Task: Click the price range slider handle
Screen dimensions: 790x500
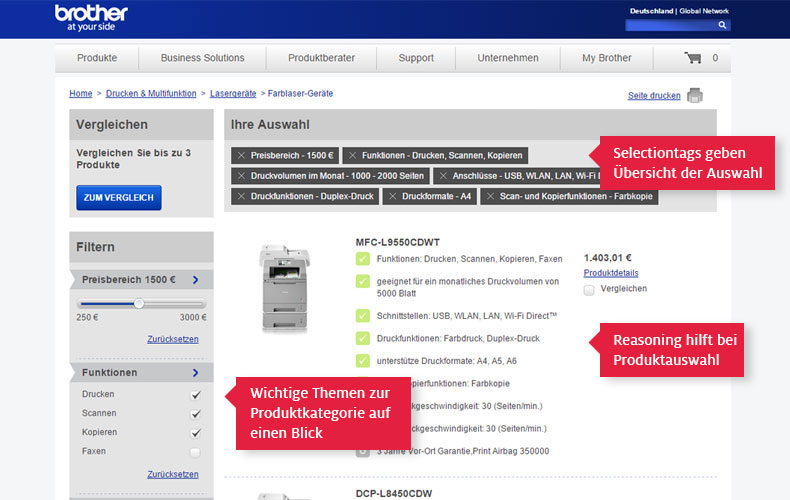Action: coord(139,303)
